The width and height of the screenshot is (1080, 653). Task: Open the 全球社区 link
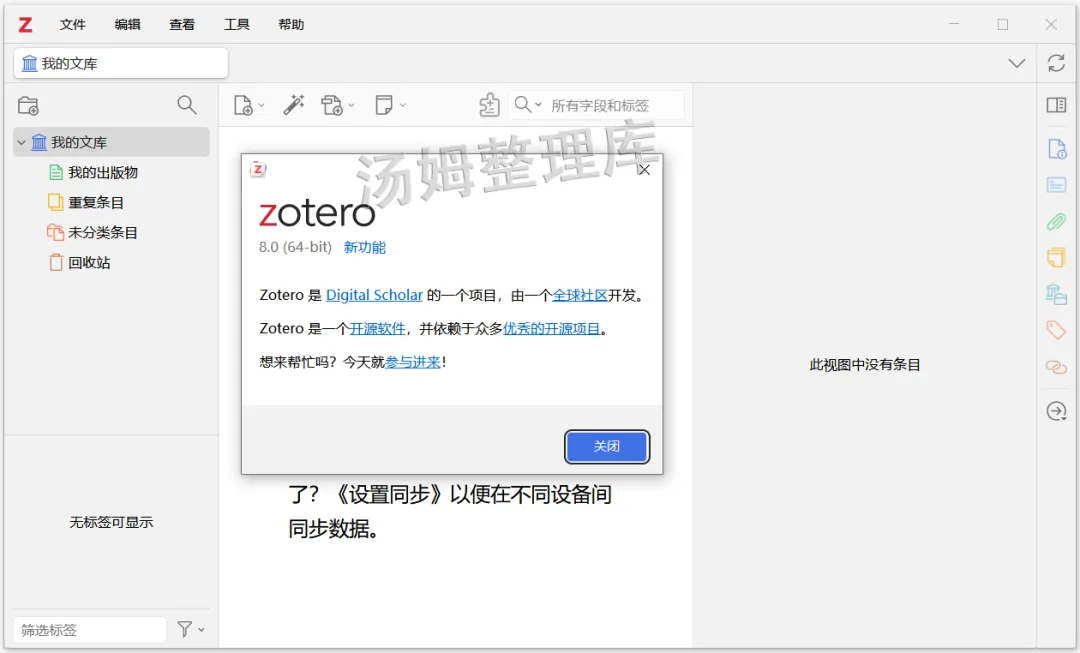[580, 296]
